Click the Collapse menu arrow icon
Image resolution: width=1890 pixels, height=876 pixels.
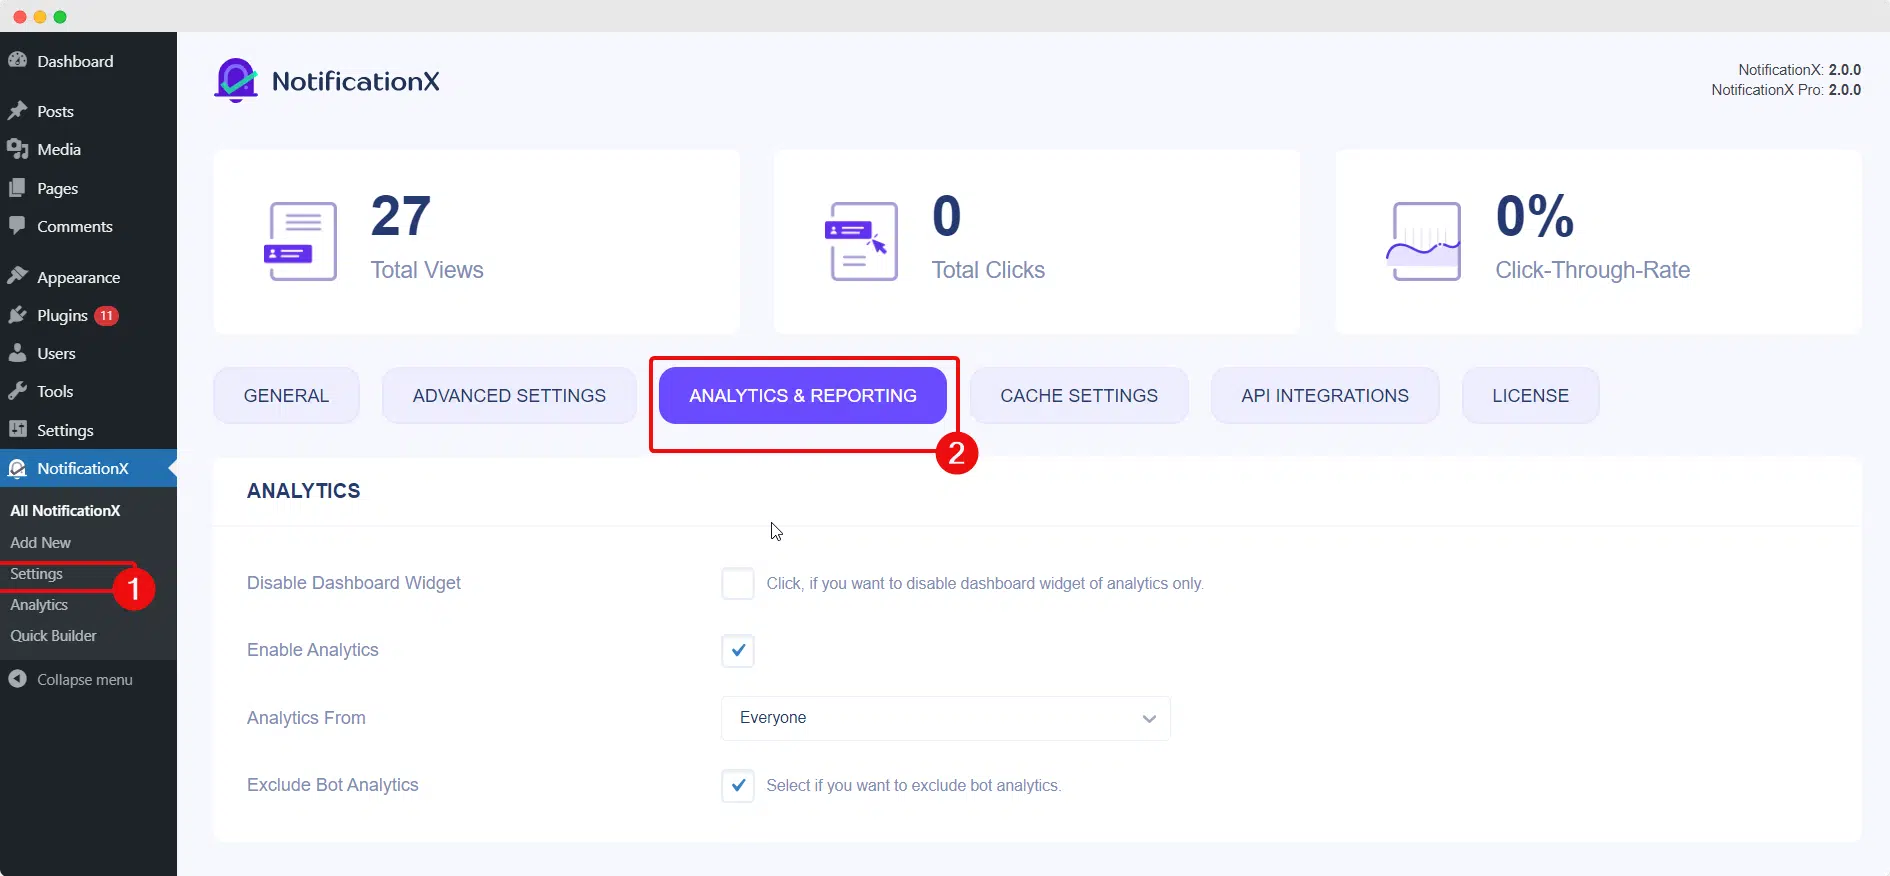tap(17, 679)
